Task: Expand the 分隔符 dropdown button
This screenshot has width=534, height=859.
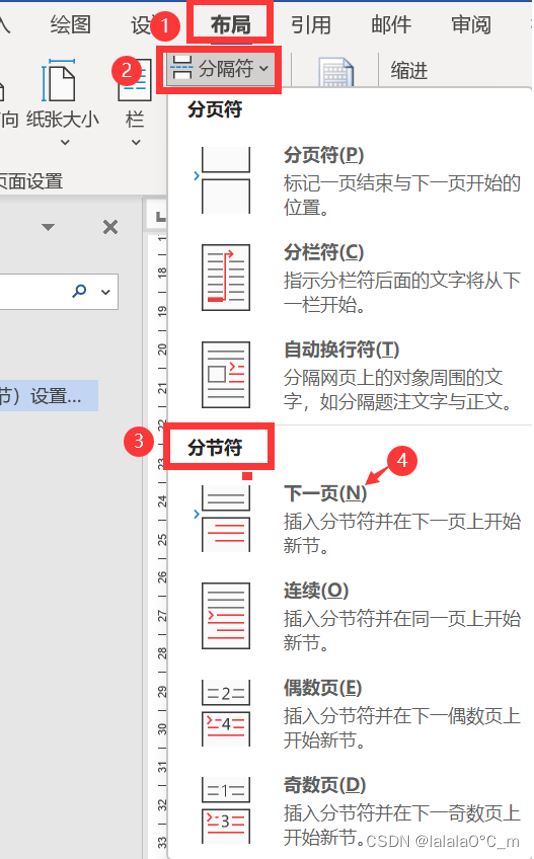Action: [220, 69]
